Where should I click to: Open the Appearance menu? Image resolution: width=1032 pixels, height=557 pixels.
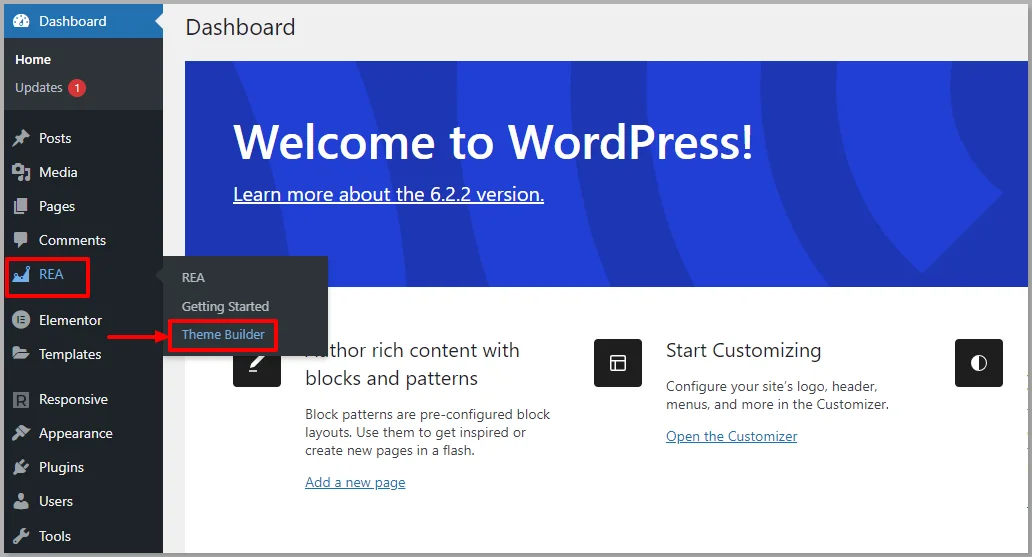coord(83,433)
